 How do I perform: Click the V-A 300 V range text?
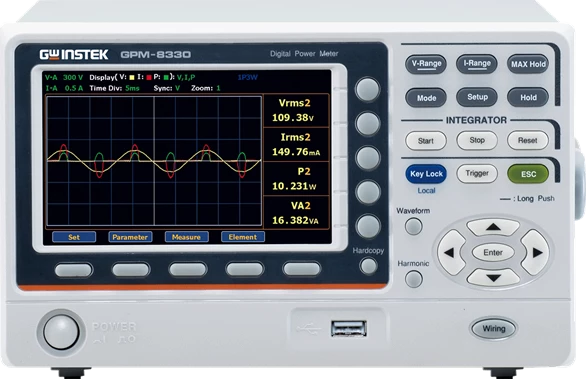[x=64, y=77]
